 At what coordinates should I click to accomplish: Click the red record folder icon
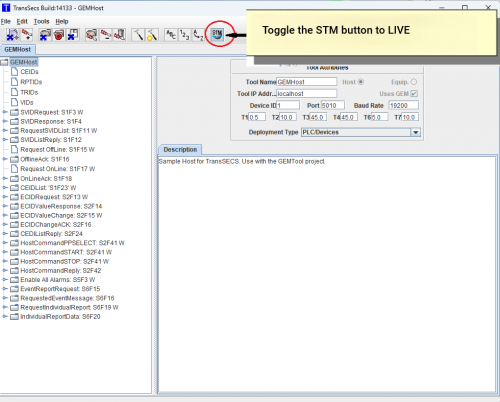[x=59, y=35]
